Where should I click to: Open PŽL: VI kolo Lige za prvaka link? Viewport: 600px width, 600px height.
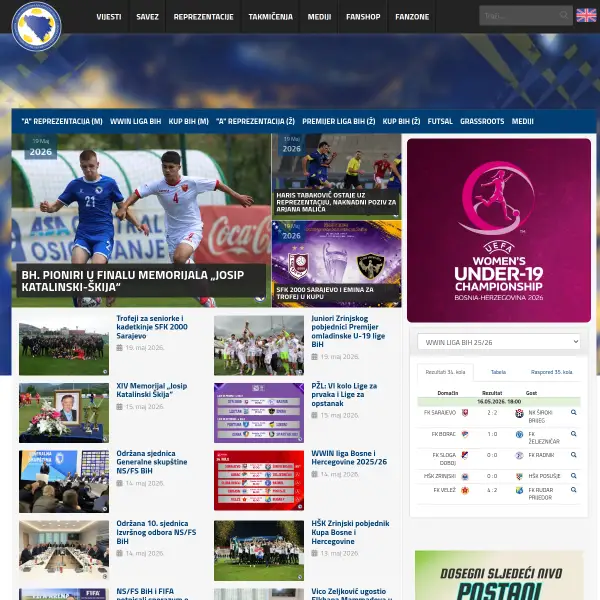coord(344,395)
